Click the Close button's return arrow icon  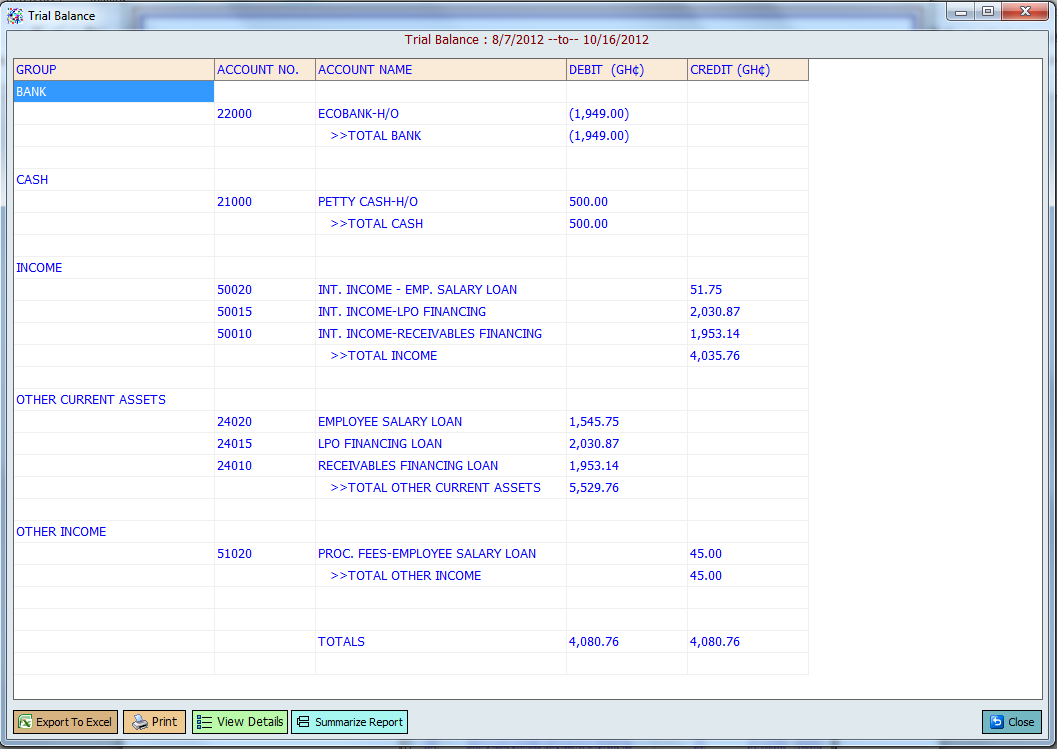pyautogui.click(x=996, y=722)
